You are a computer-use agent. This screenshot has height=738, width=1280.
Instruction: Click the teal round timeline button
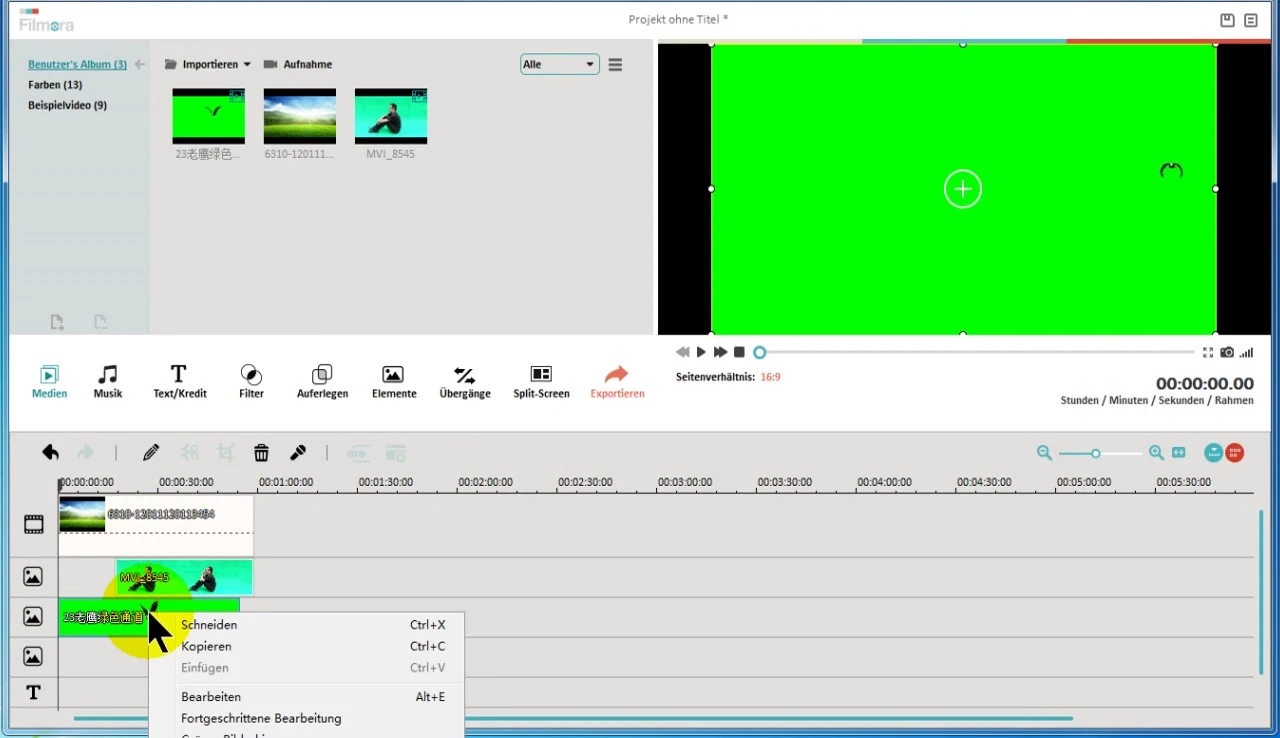coord(1214,453)
